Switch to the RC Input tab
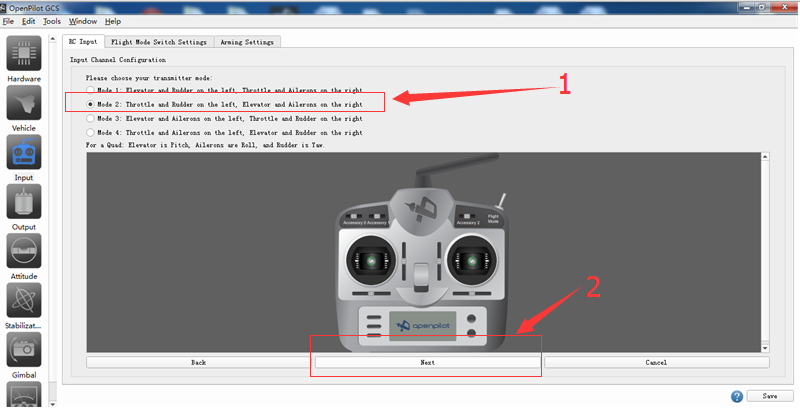This screenshot has height=413, width=800. [83, 41]
